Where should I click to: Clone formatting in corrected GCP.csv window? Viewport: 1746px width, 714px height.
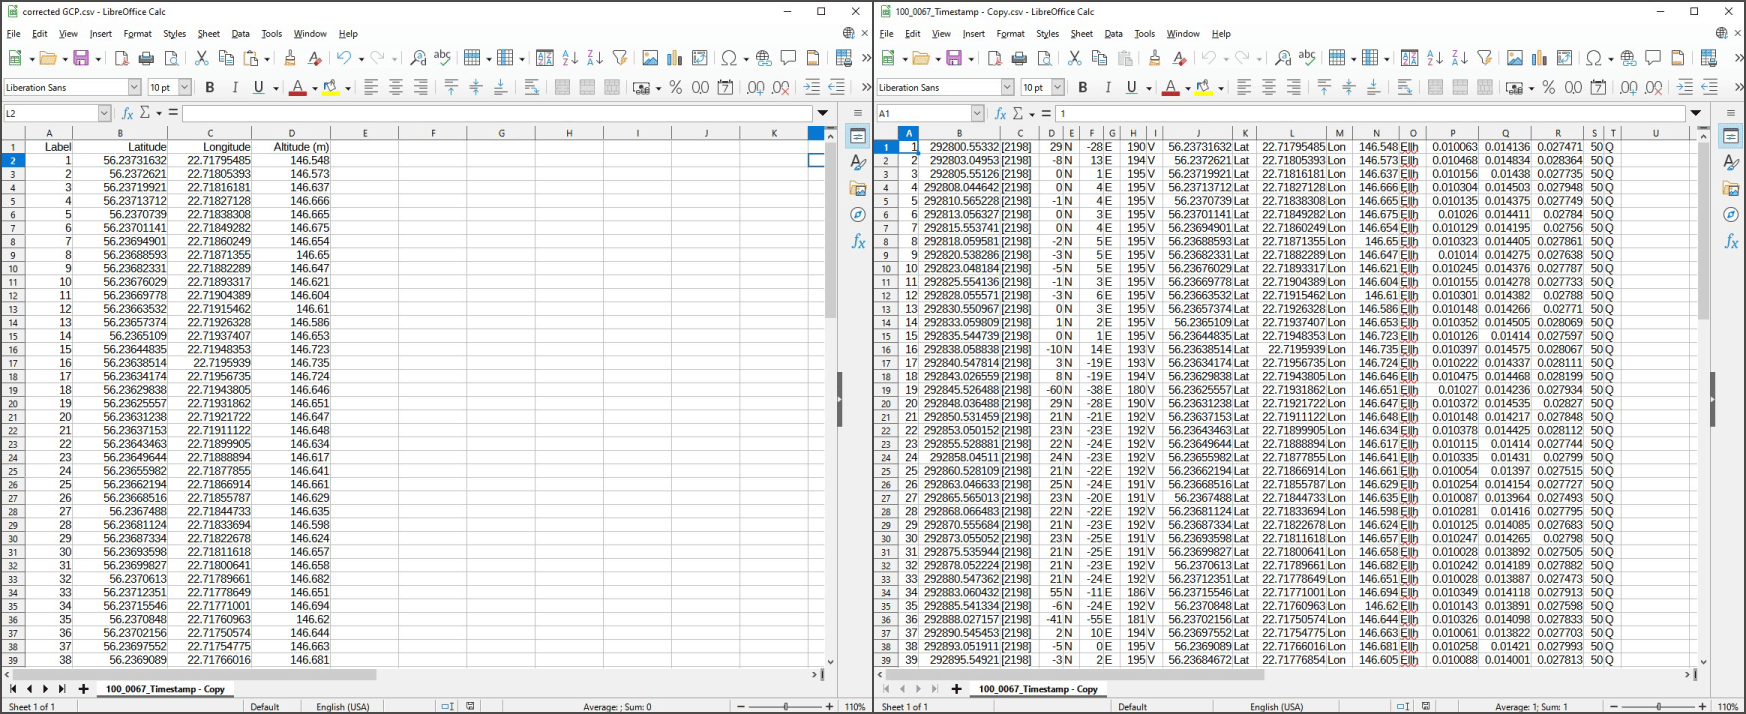290,58
